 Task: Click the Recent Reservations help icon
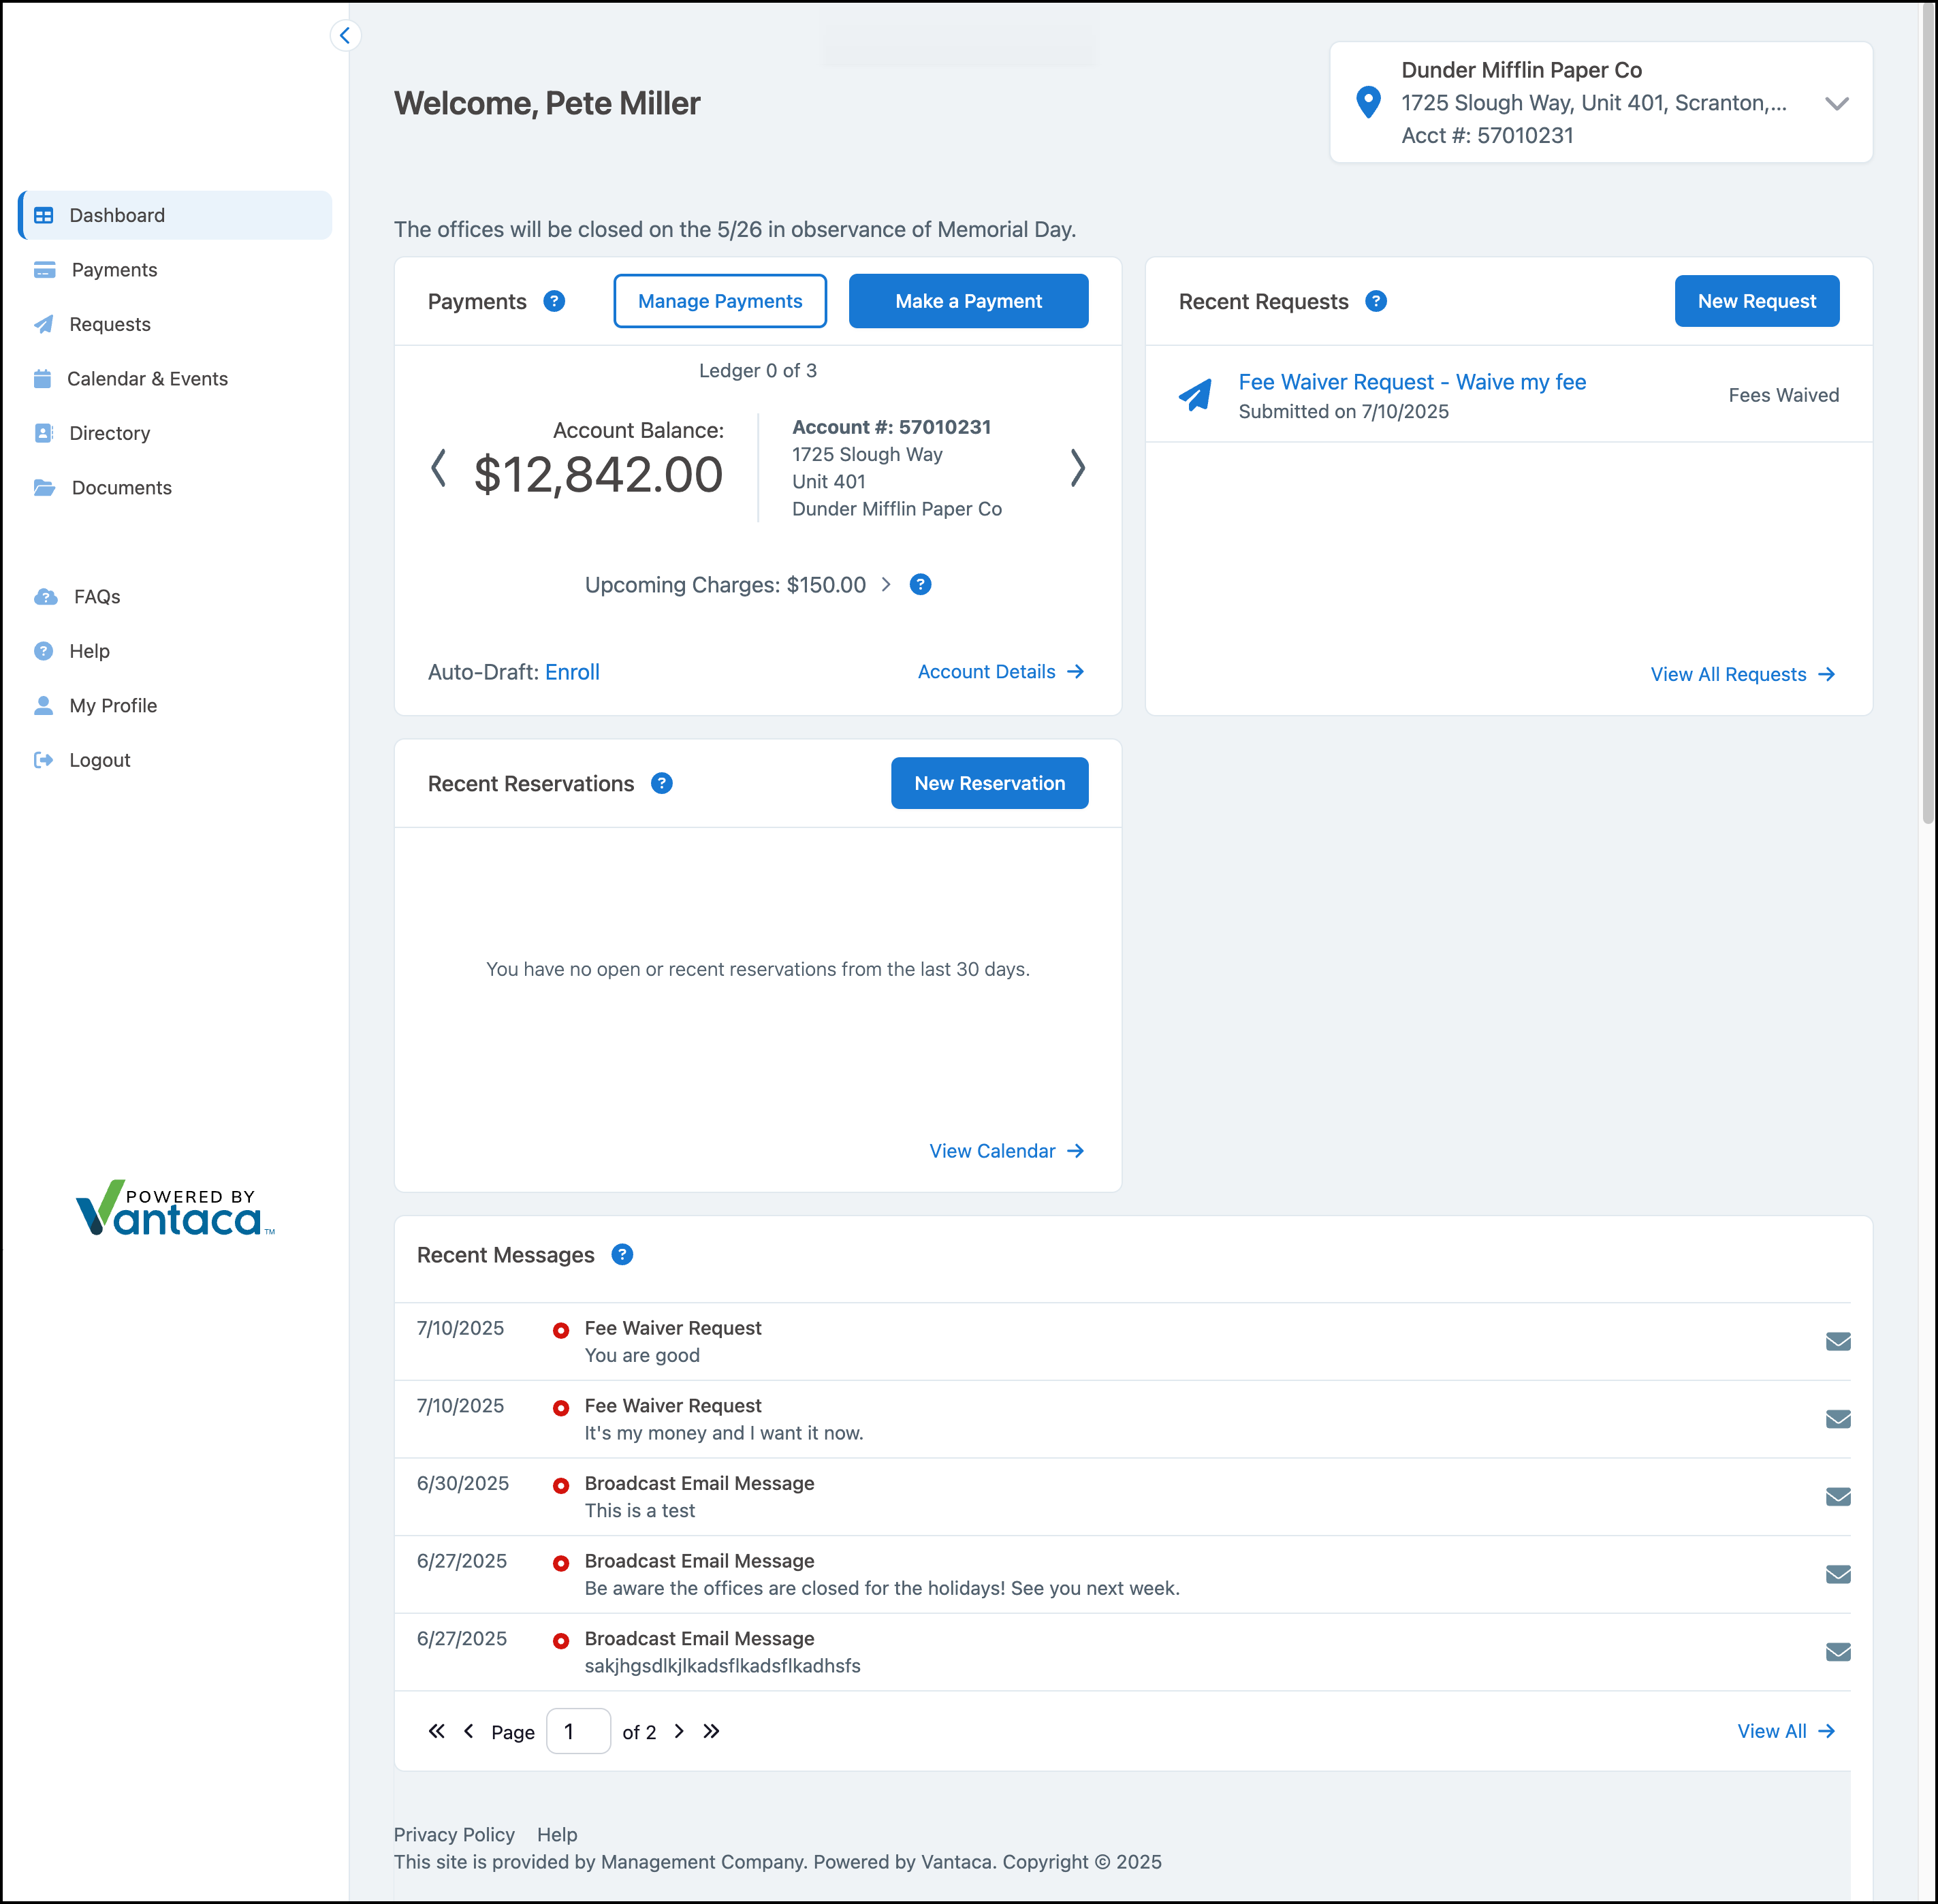661,783
